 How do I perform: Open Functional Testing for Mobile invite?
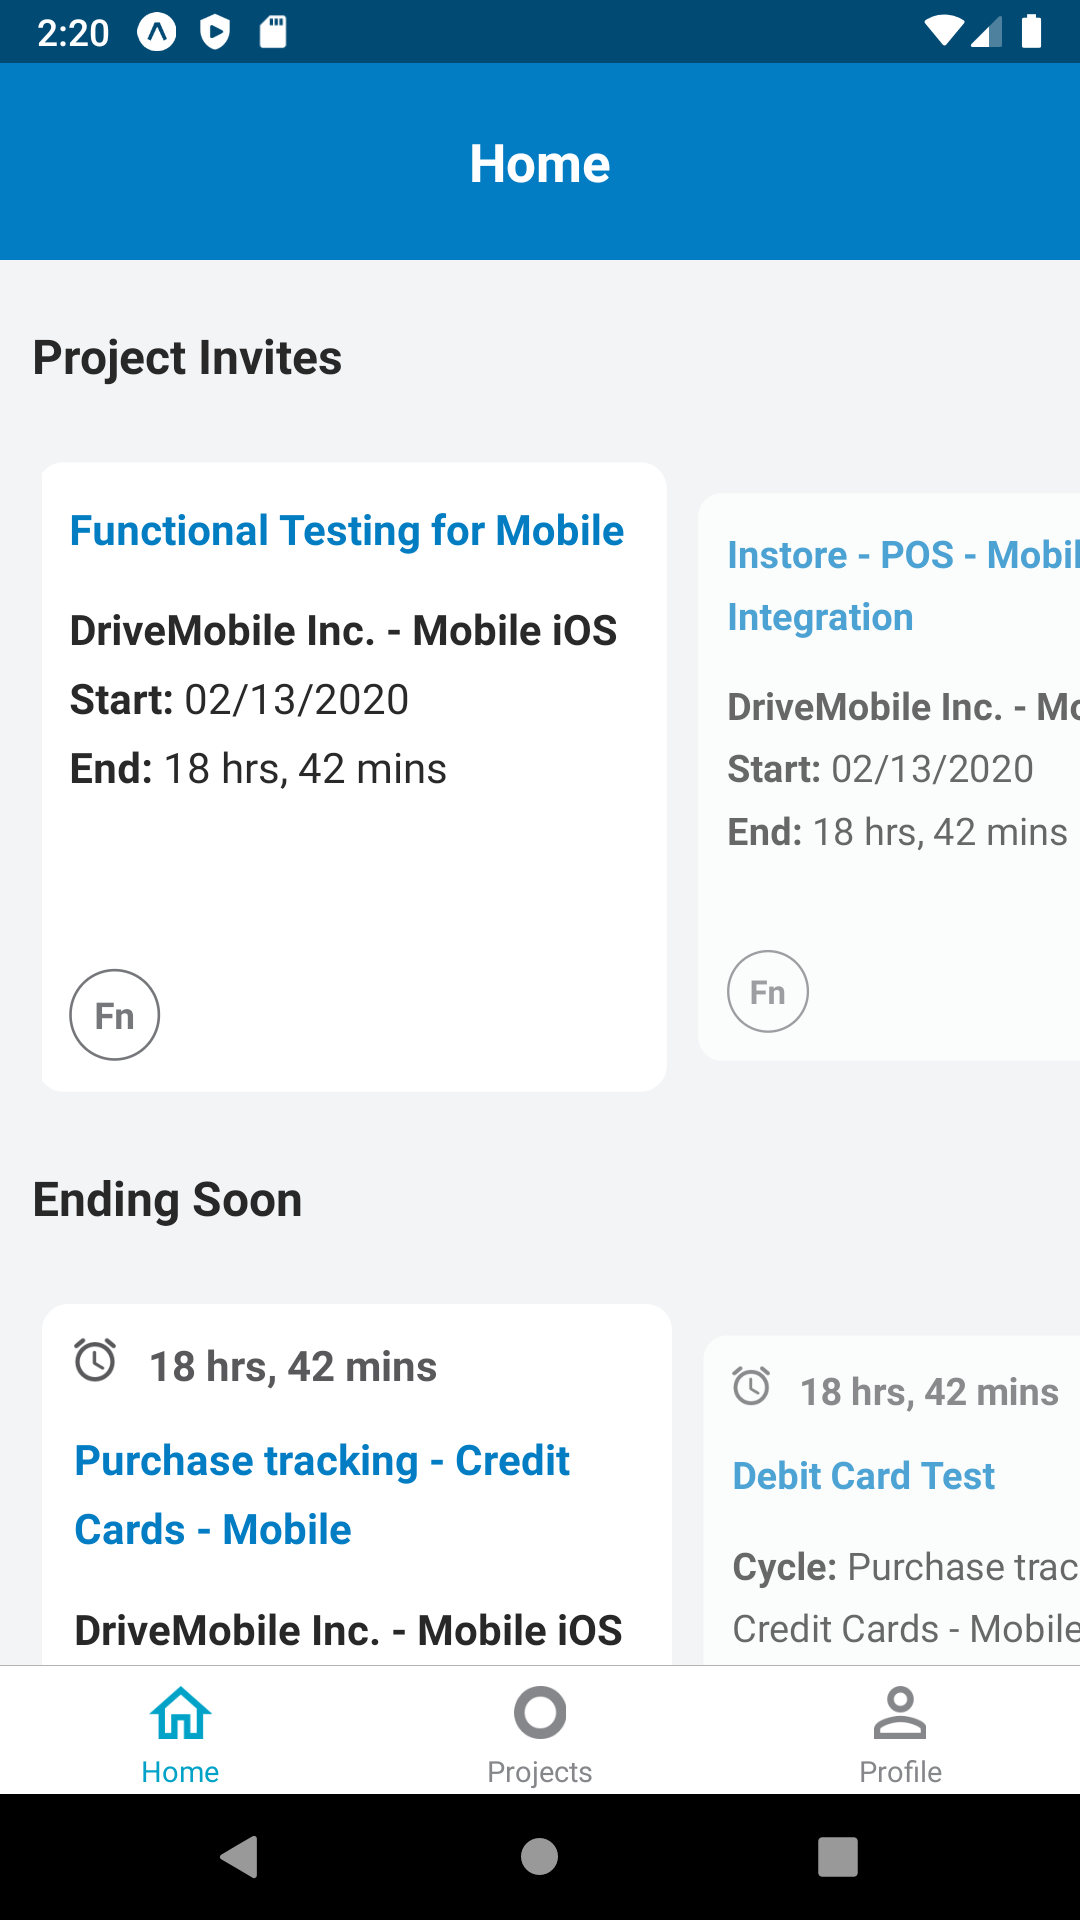tap(346, 531)
